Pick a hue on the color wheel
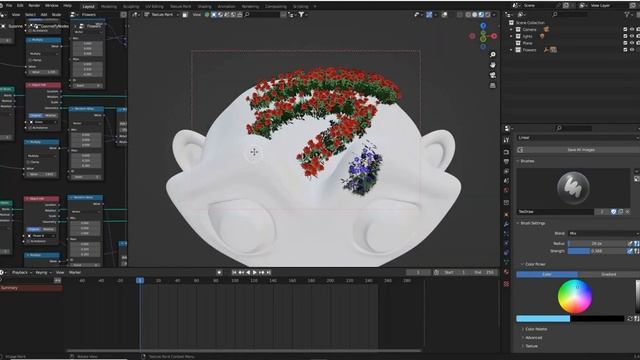The image size is (640, 360). coord(575,297)
